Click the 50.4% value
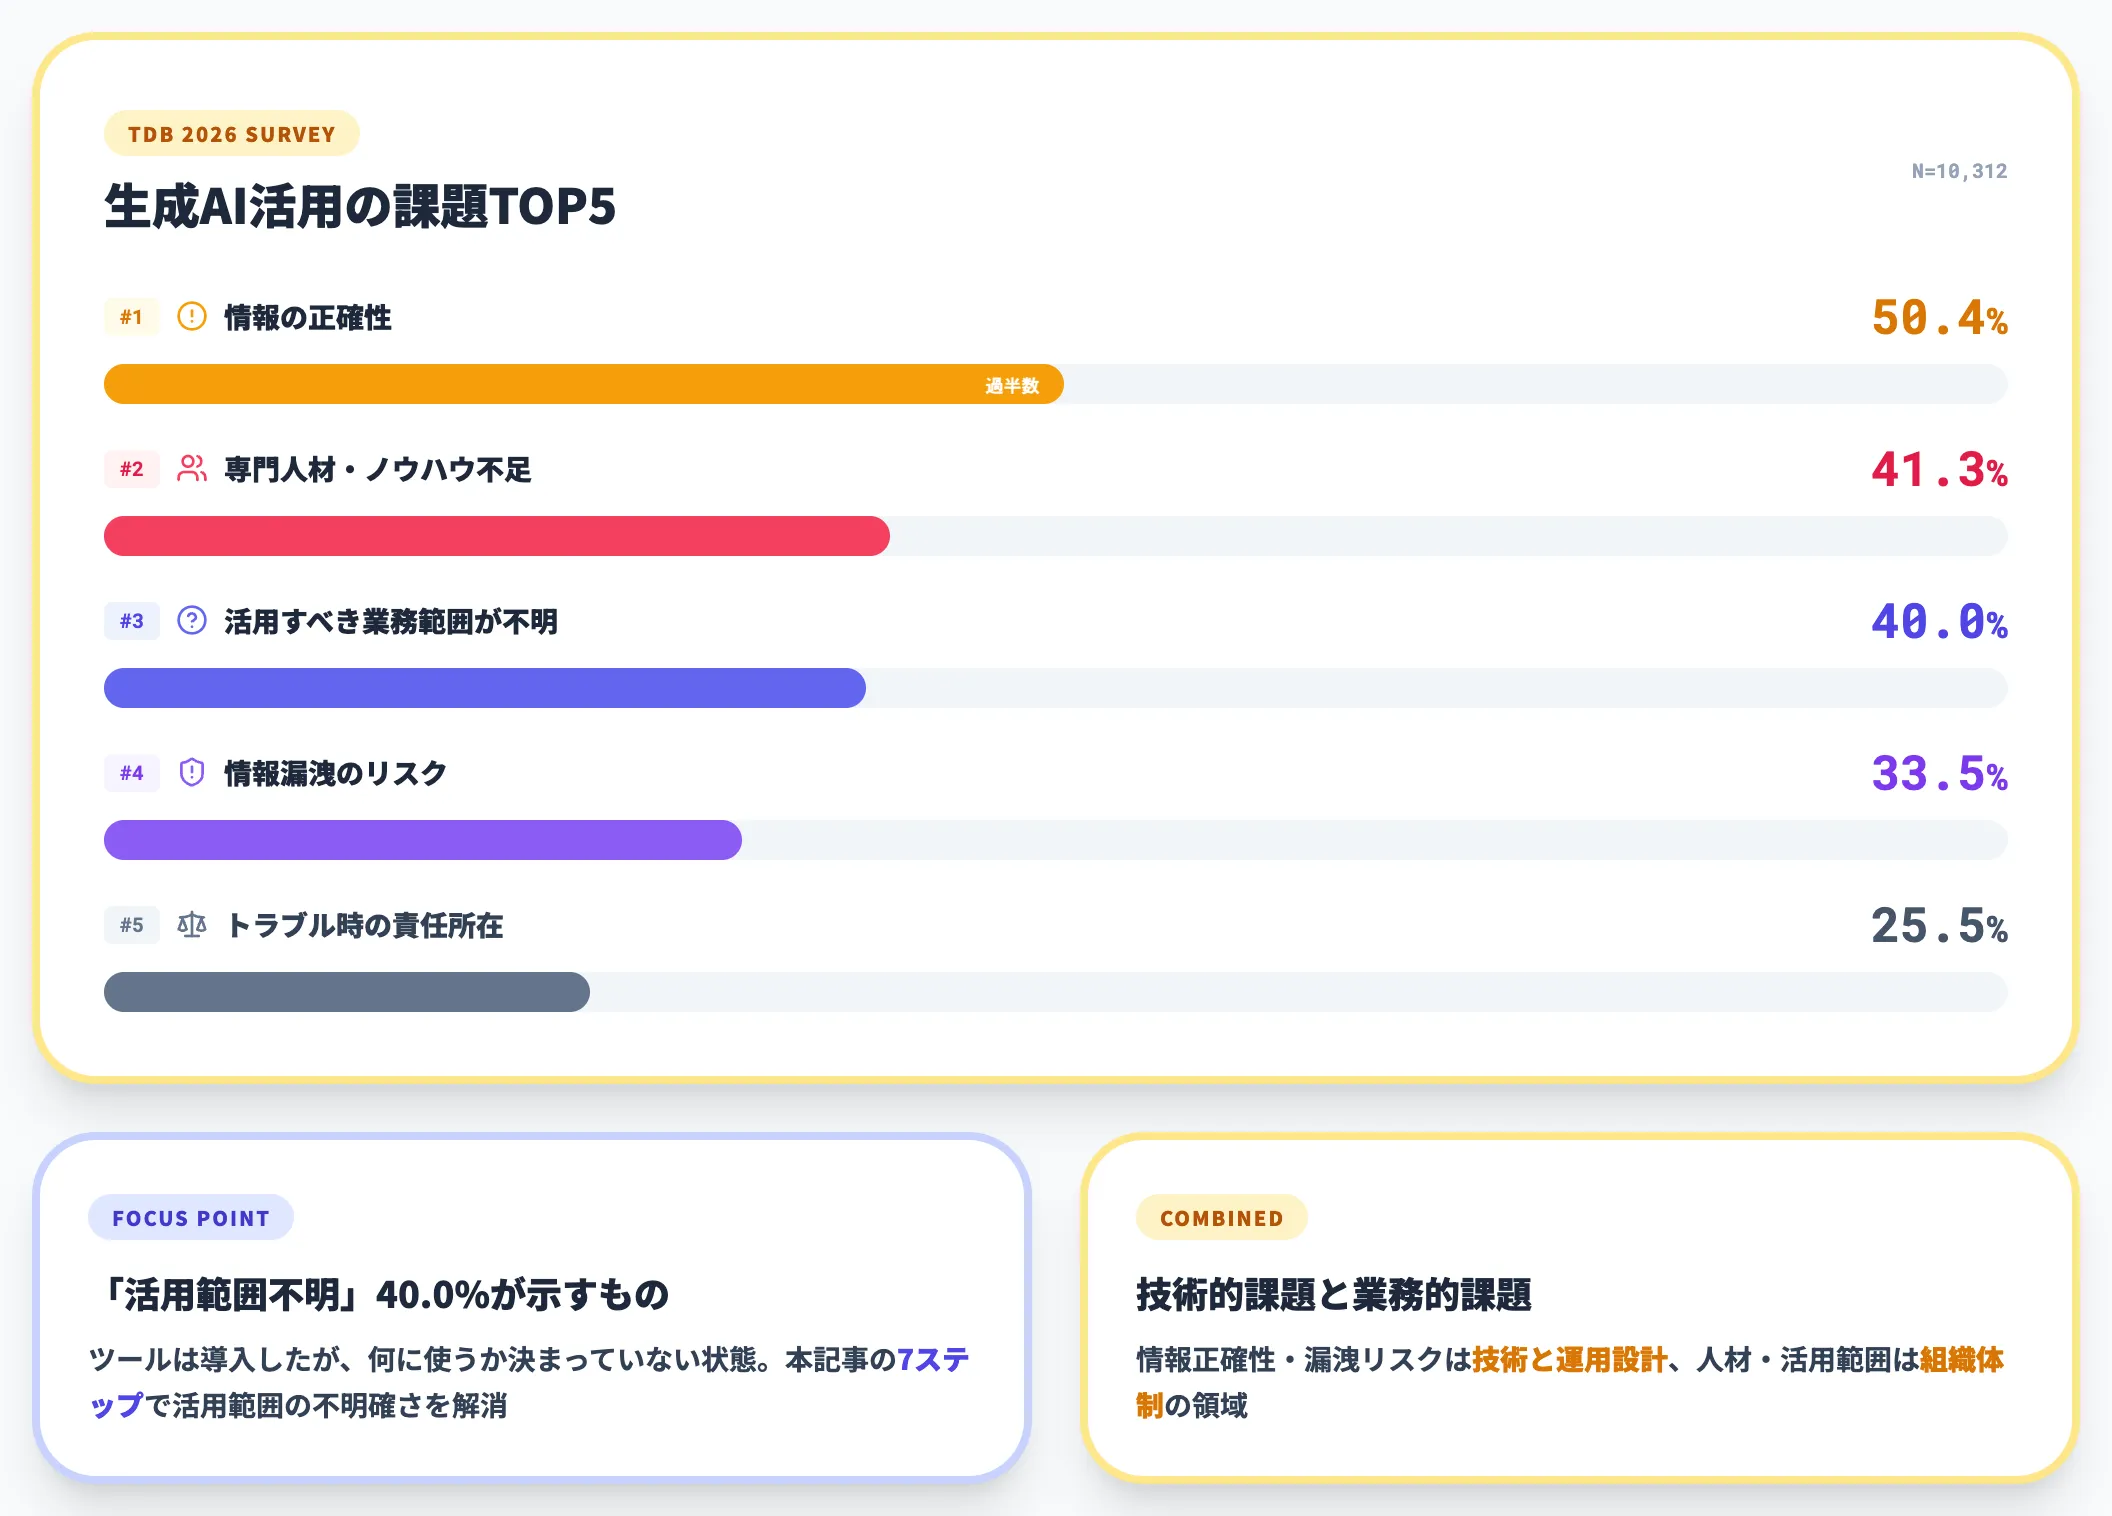 pyautogui.click(x=1939, y=318)
